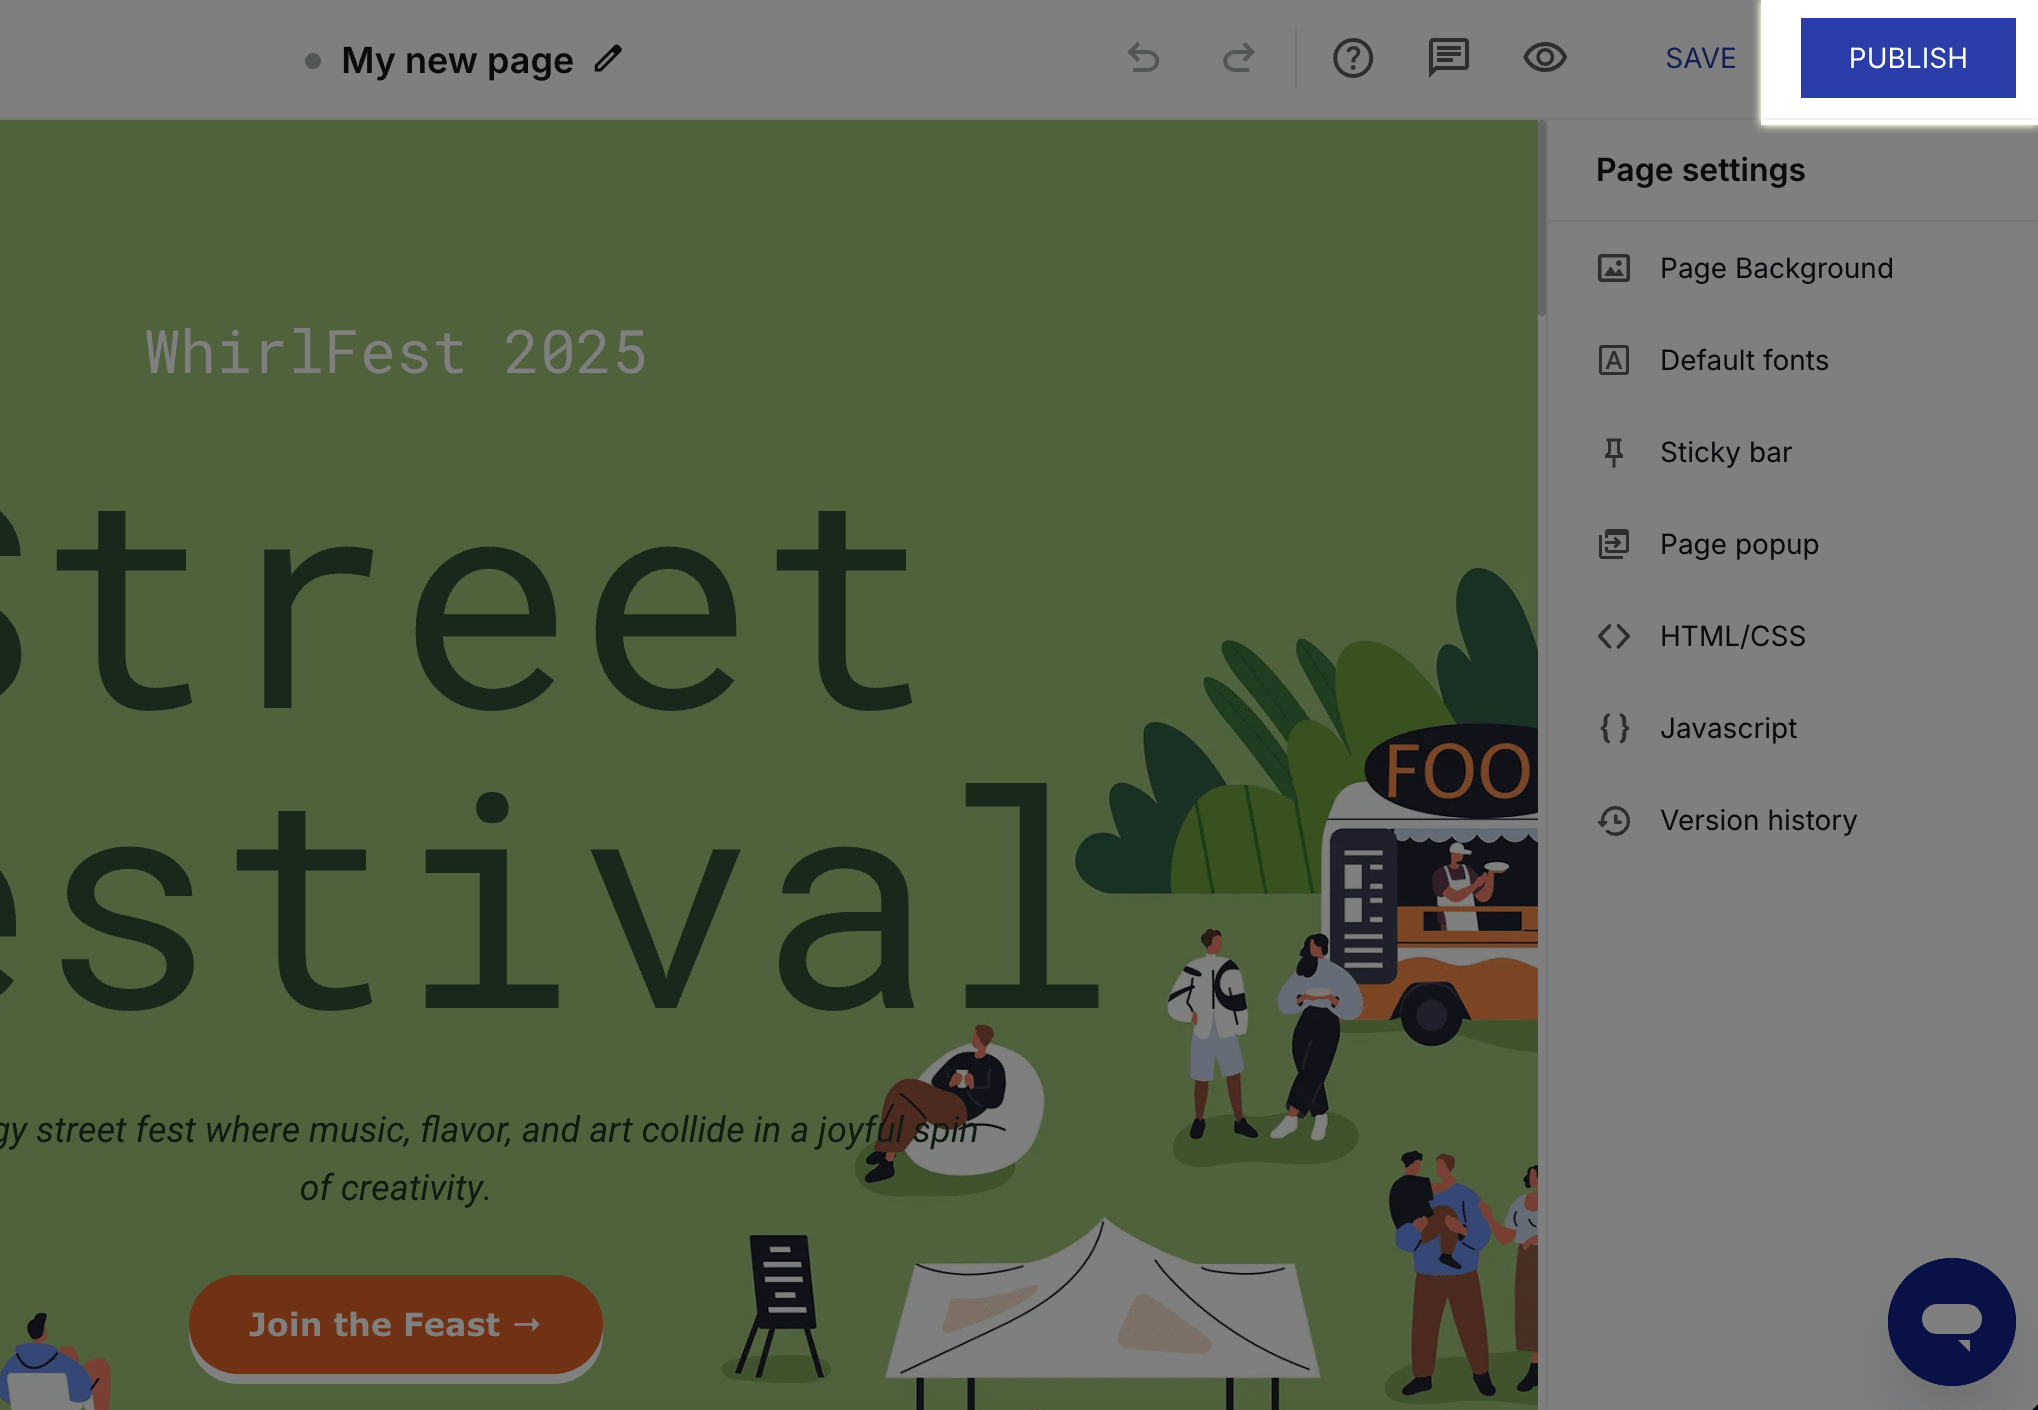Undo the last change

pyautogui.click(x=1143, y=58)
